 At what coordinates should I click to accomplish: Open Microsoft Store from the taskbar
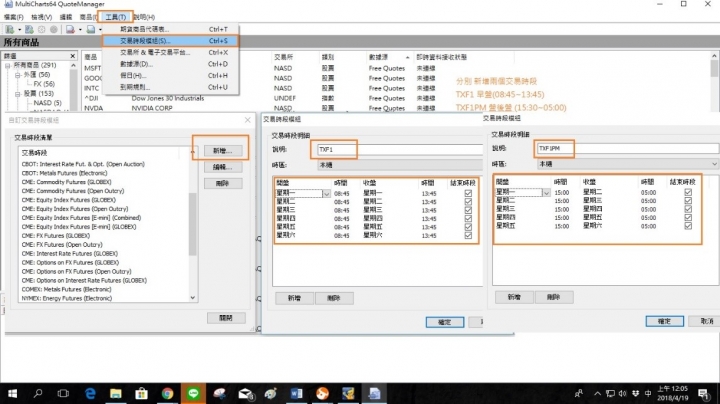[x=141, y=393]
